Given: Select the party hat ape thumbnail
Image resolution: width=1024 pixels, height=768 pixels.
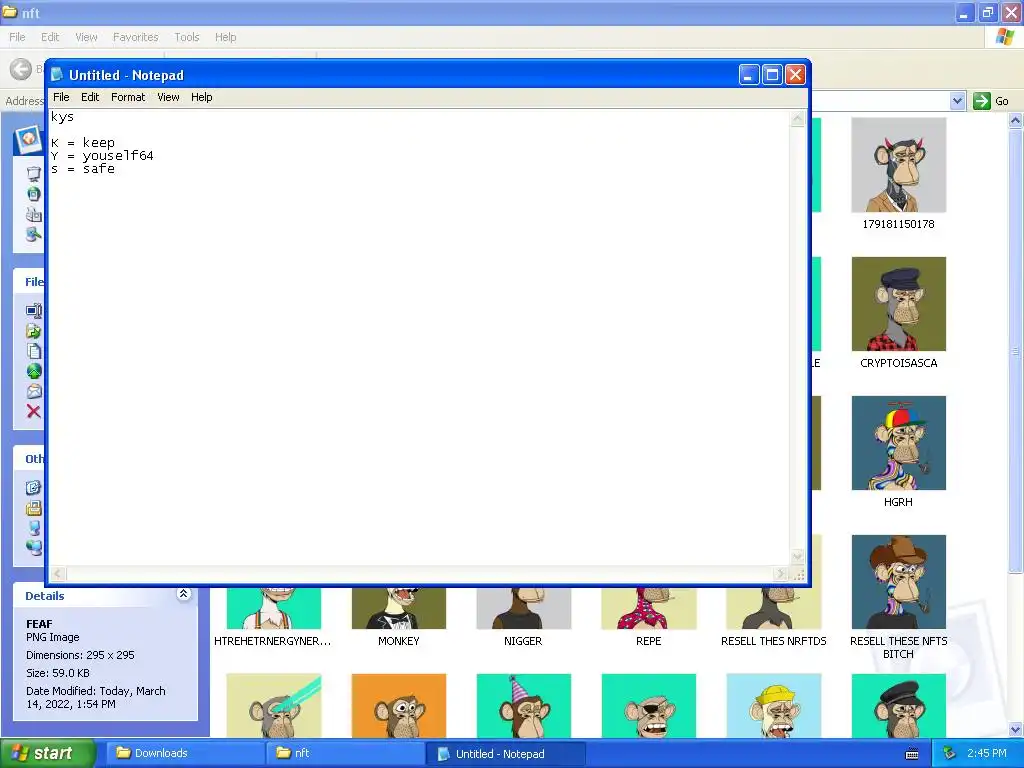Looking at the screenshot, I should pyautogui.click(x=524, y=706).
